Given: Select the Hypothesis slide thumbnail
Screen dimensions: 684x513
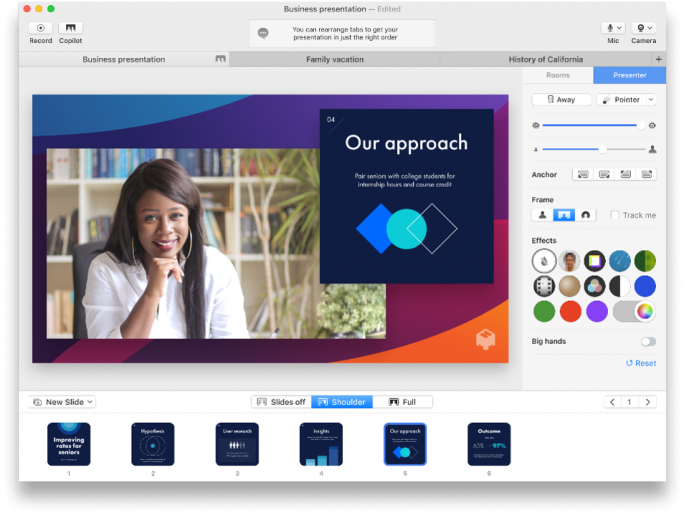Looking at the screenshot, I should pyautogui.click(x=153, y=444).
